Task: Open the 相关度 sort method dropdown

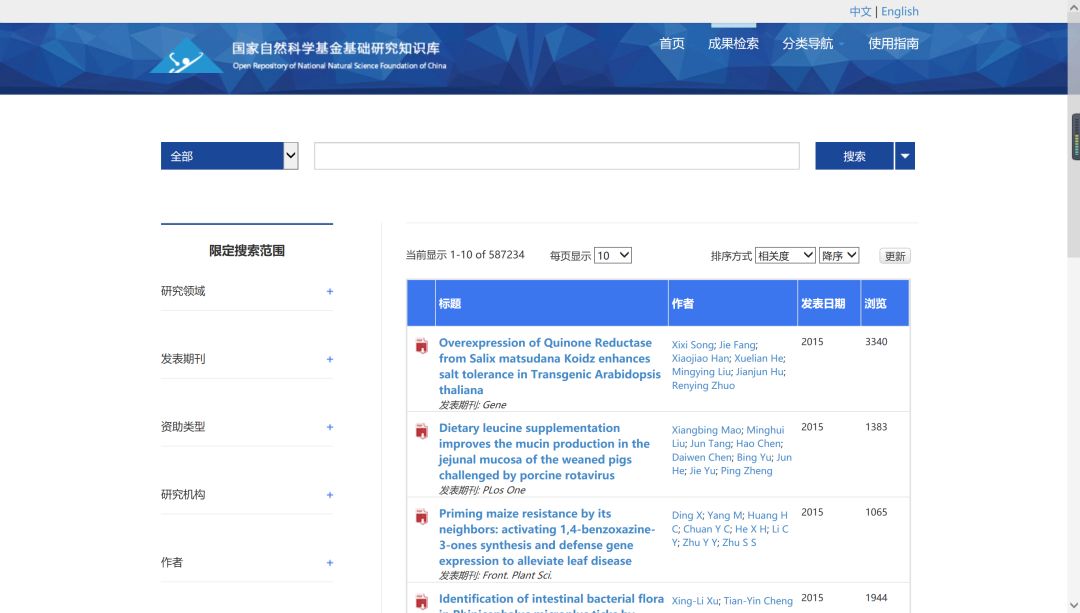Action: (785, 254)
